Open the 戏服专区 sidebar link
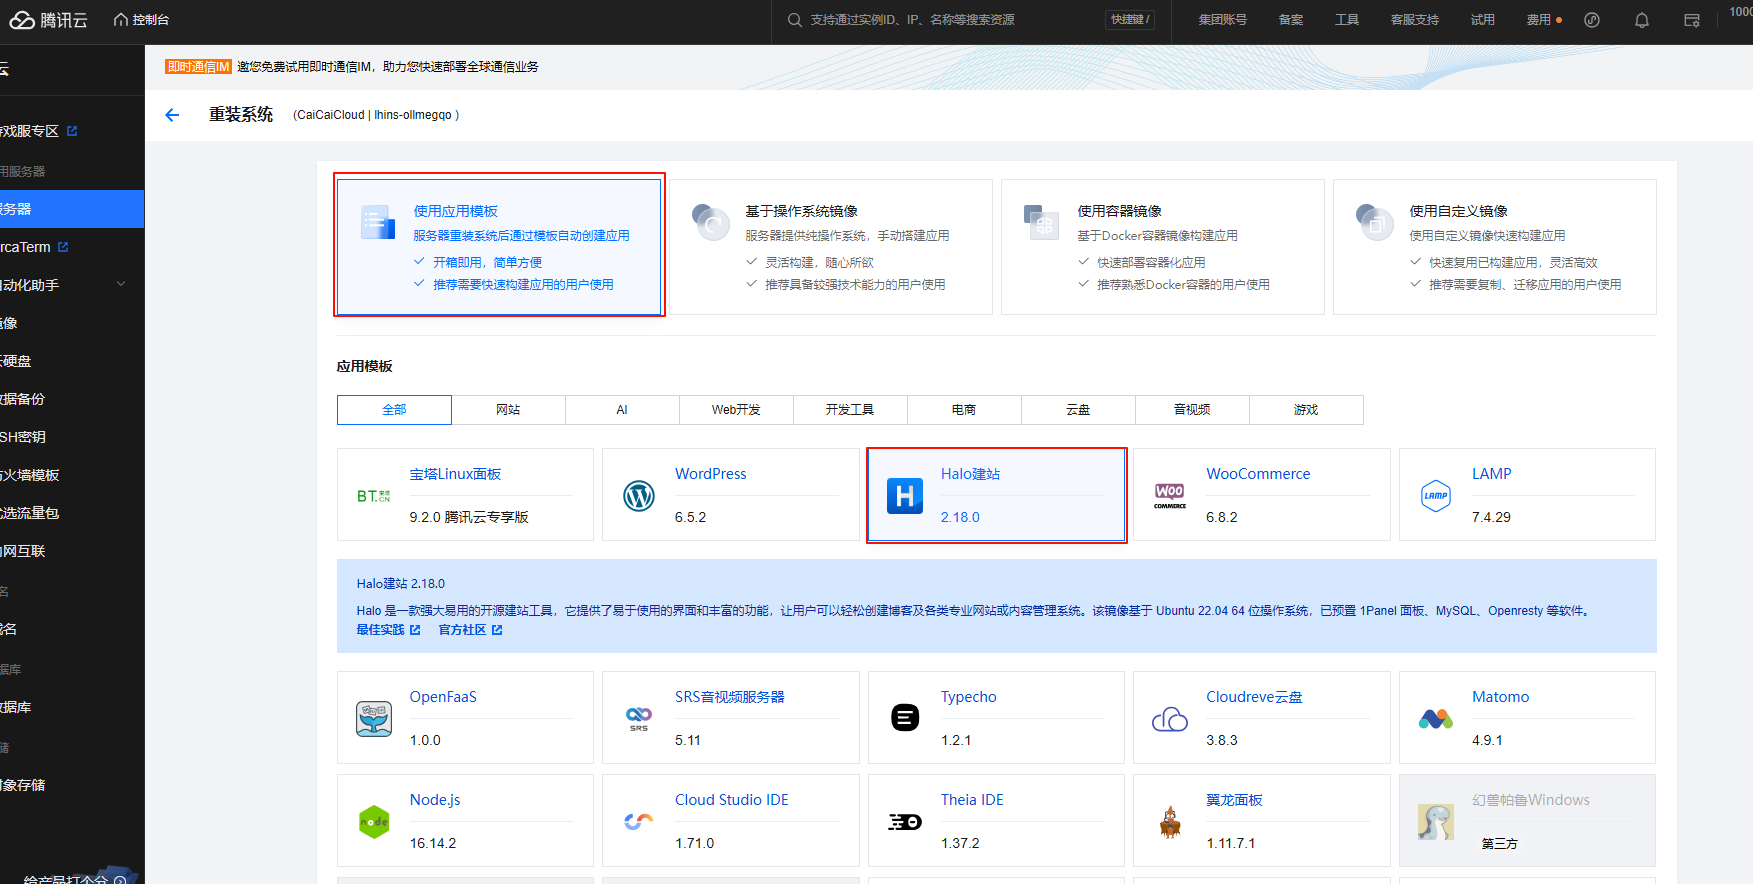Screen dimensions: 1753x884 click(39, 131)
